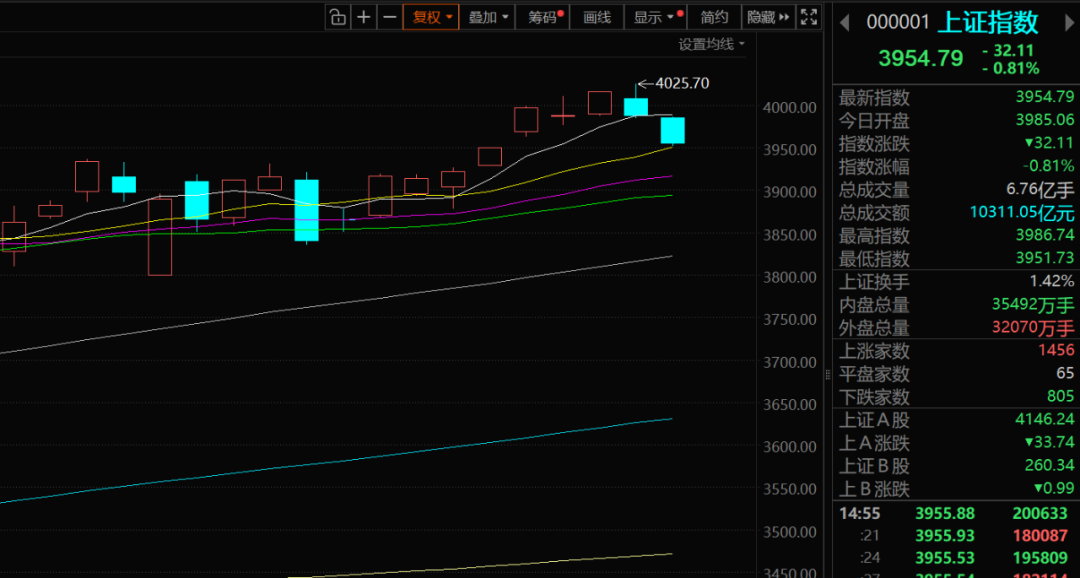
Task: Click the 14:55 trade tick row
Action: pyautogui.click(x=956, y=513)
